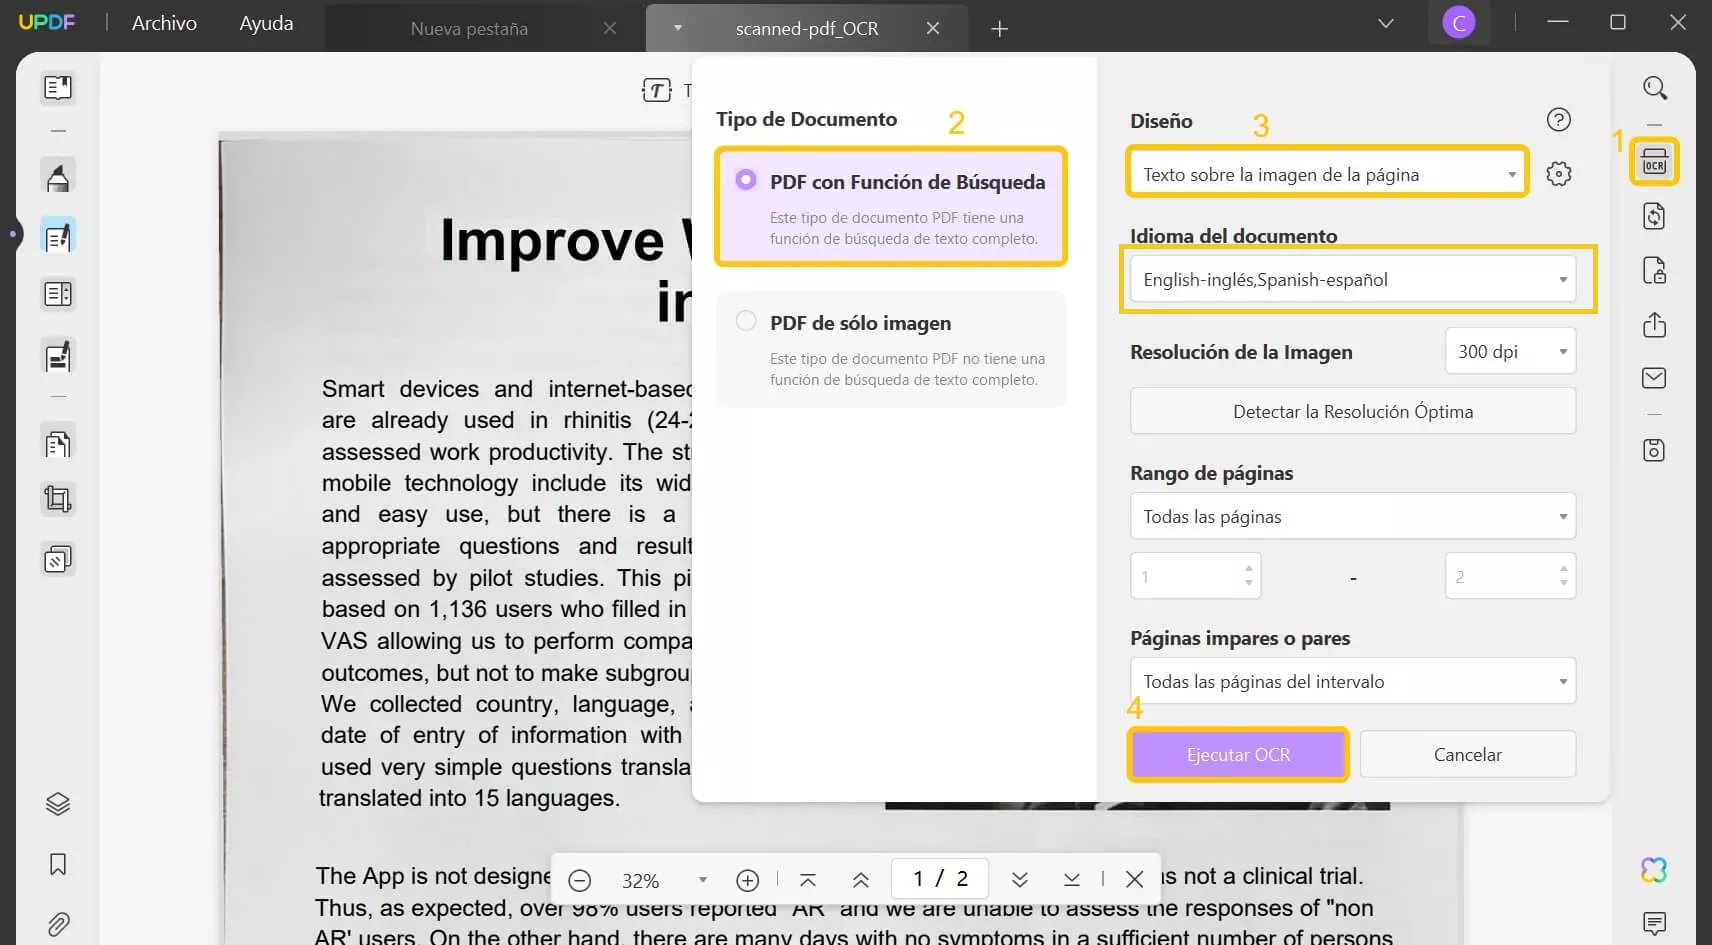This screenshot has height=945, width=1712.
Task: Open the Archivo menu
Action: [x=164, y=23]
